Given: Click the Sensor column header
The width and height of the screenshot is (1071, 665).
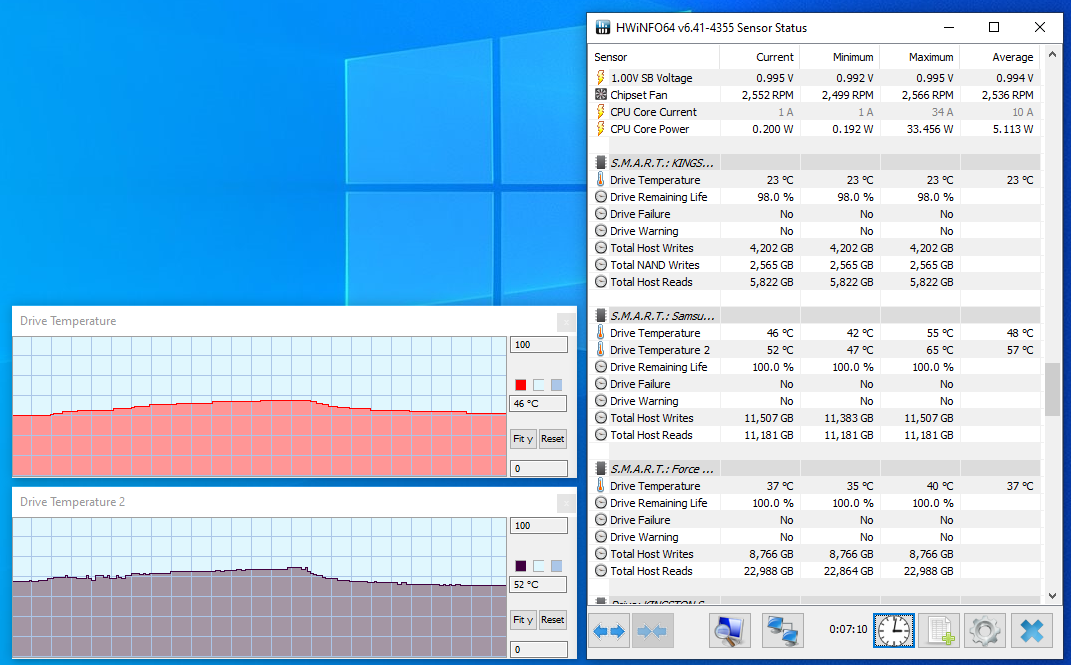Looking at the screenshot, I should [654, 57].
